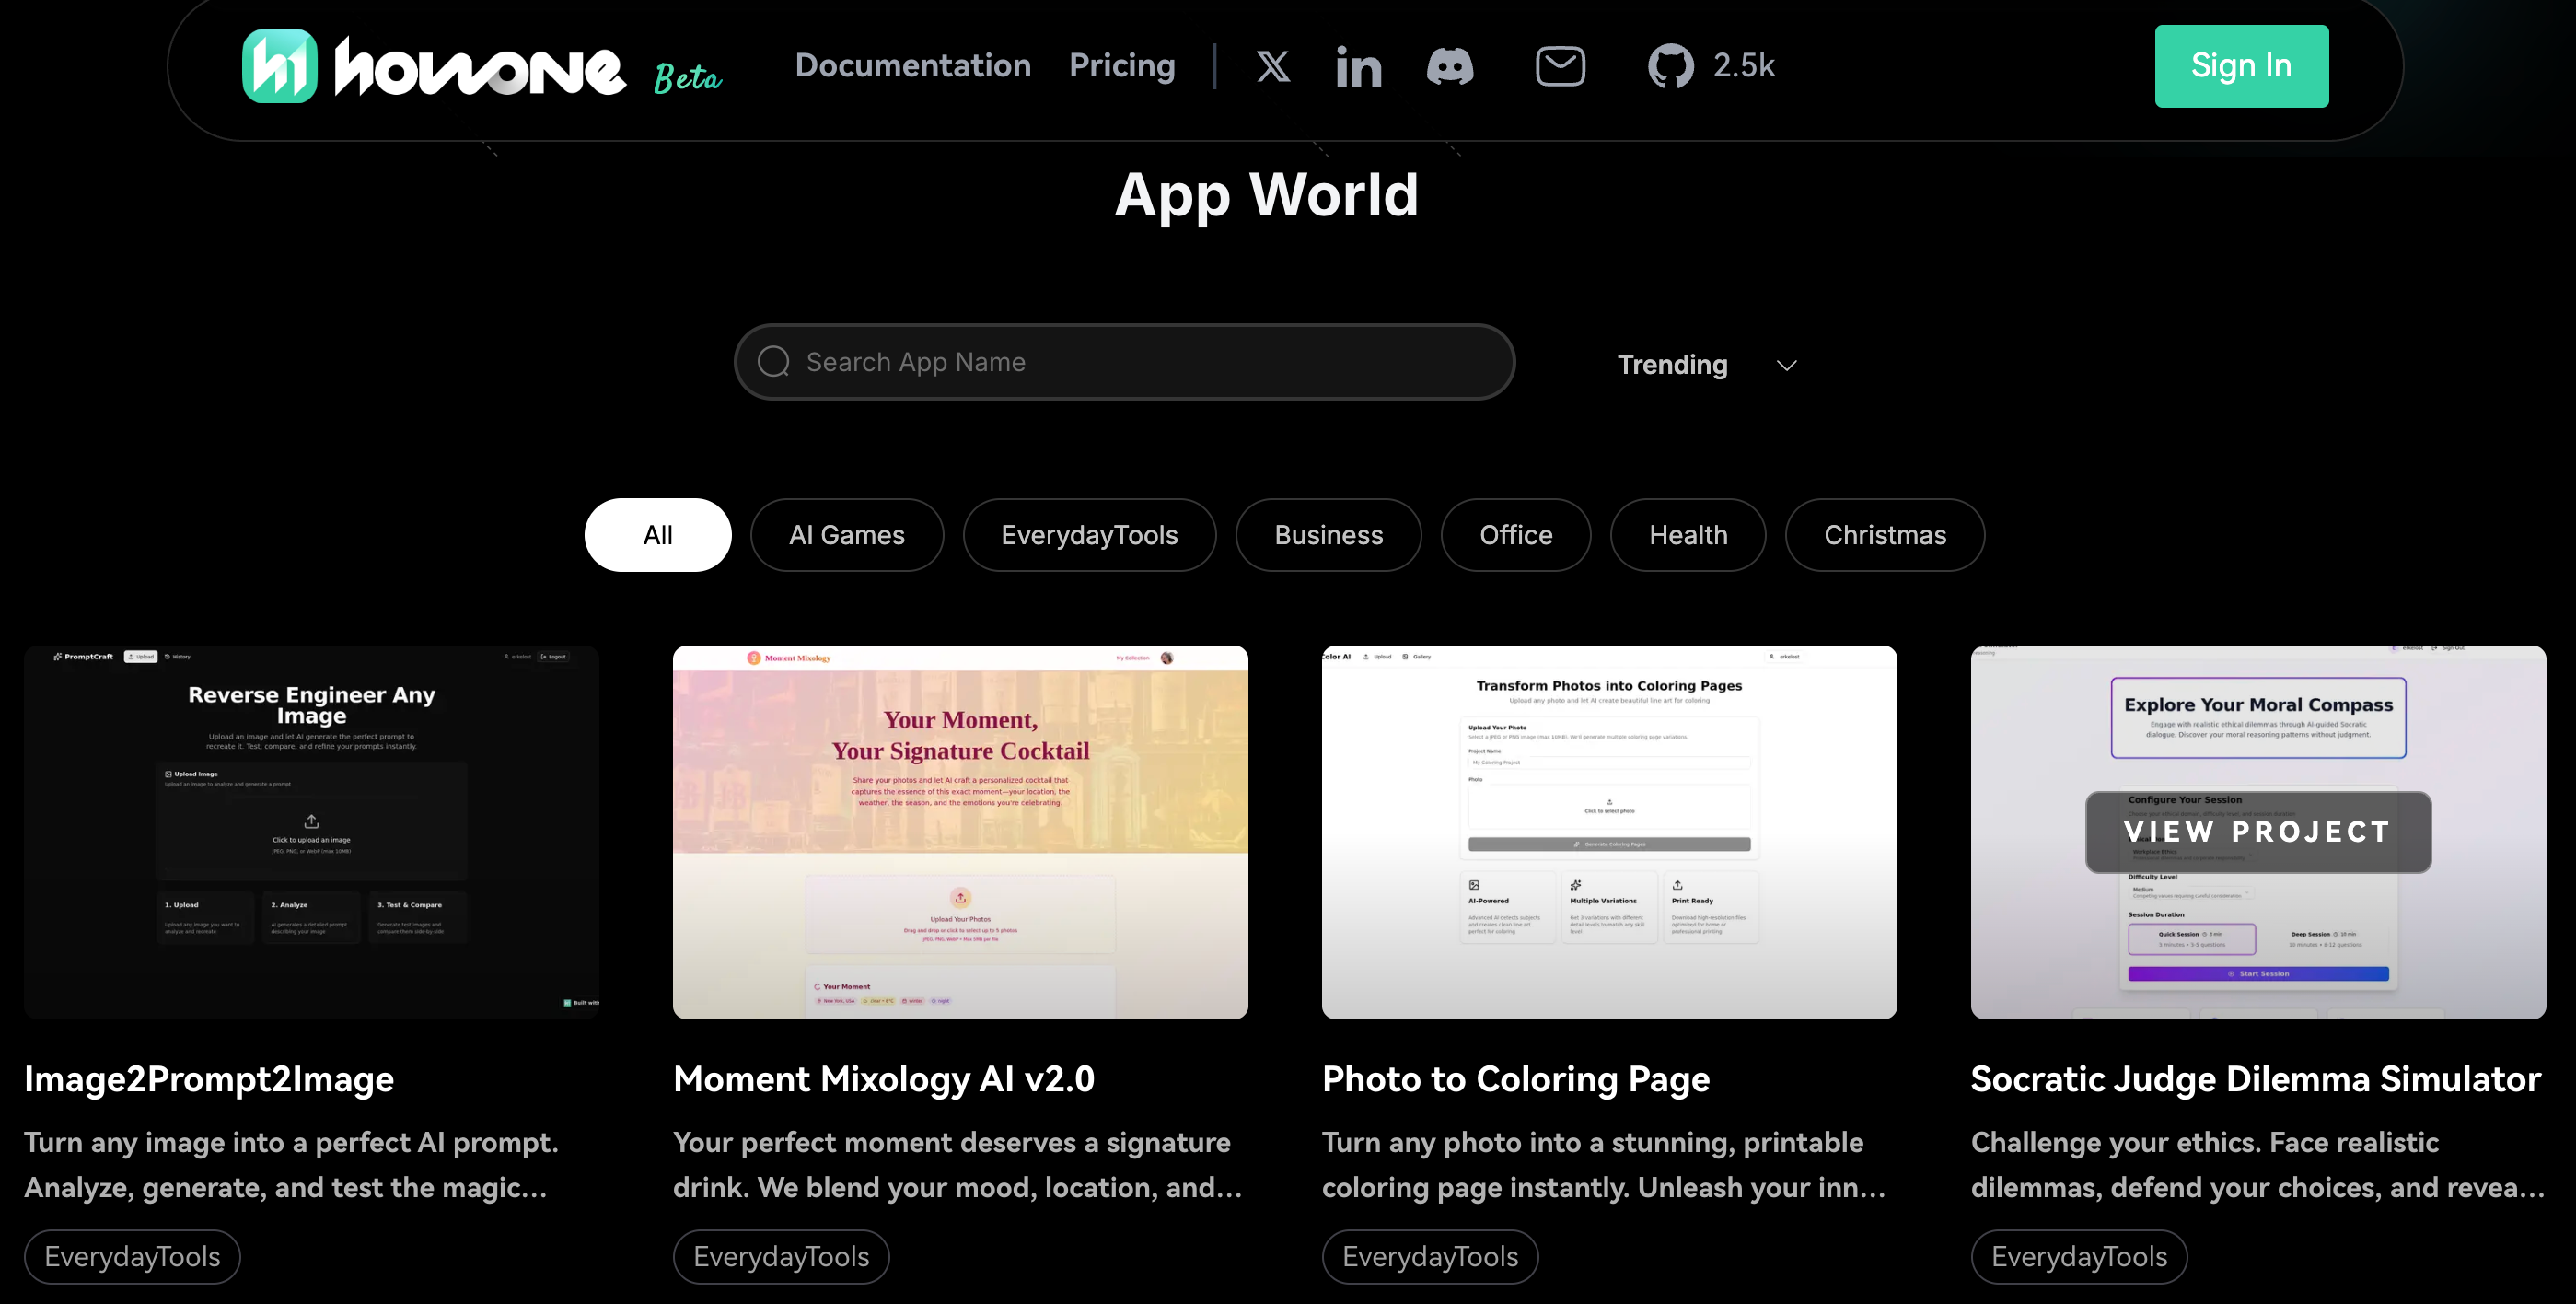This screenshot has height=1304, width=2576.
Task: Expand the Trending sort dropdown
Action: tap(1672, 365)
